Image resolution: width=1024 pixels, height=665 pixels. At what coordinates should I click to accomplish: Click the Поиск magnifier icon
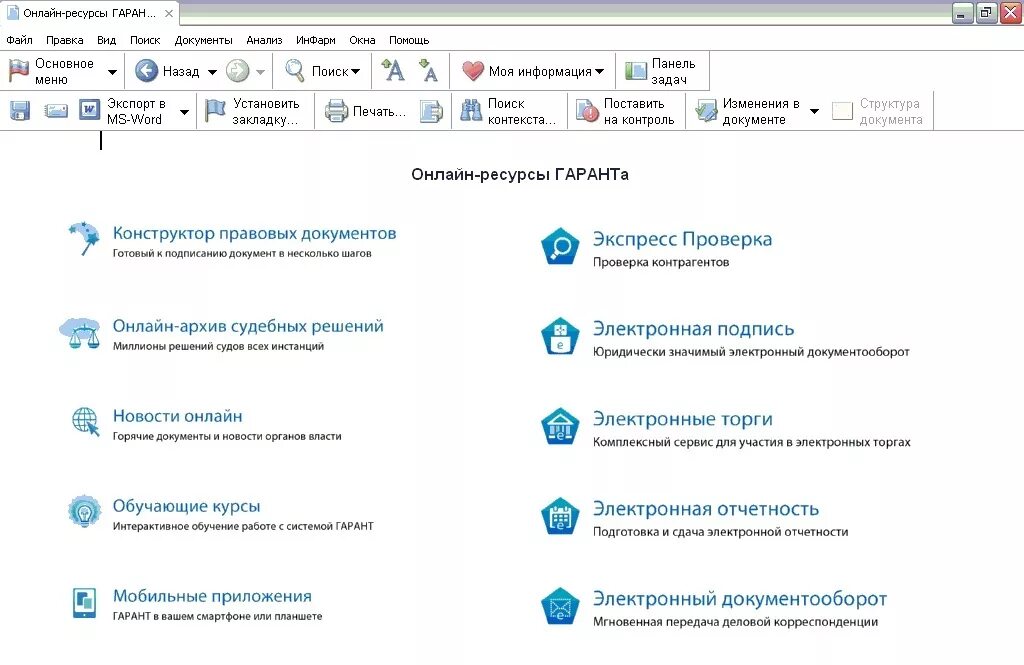pos(295,71)
